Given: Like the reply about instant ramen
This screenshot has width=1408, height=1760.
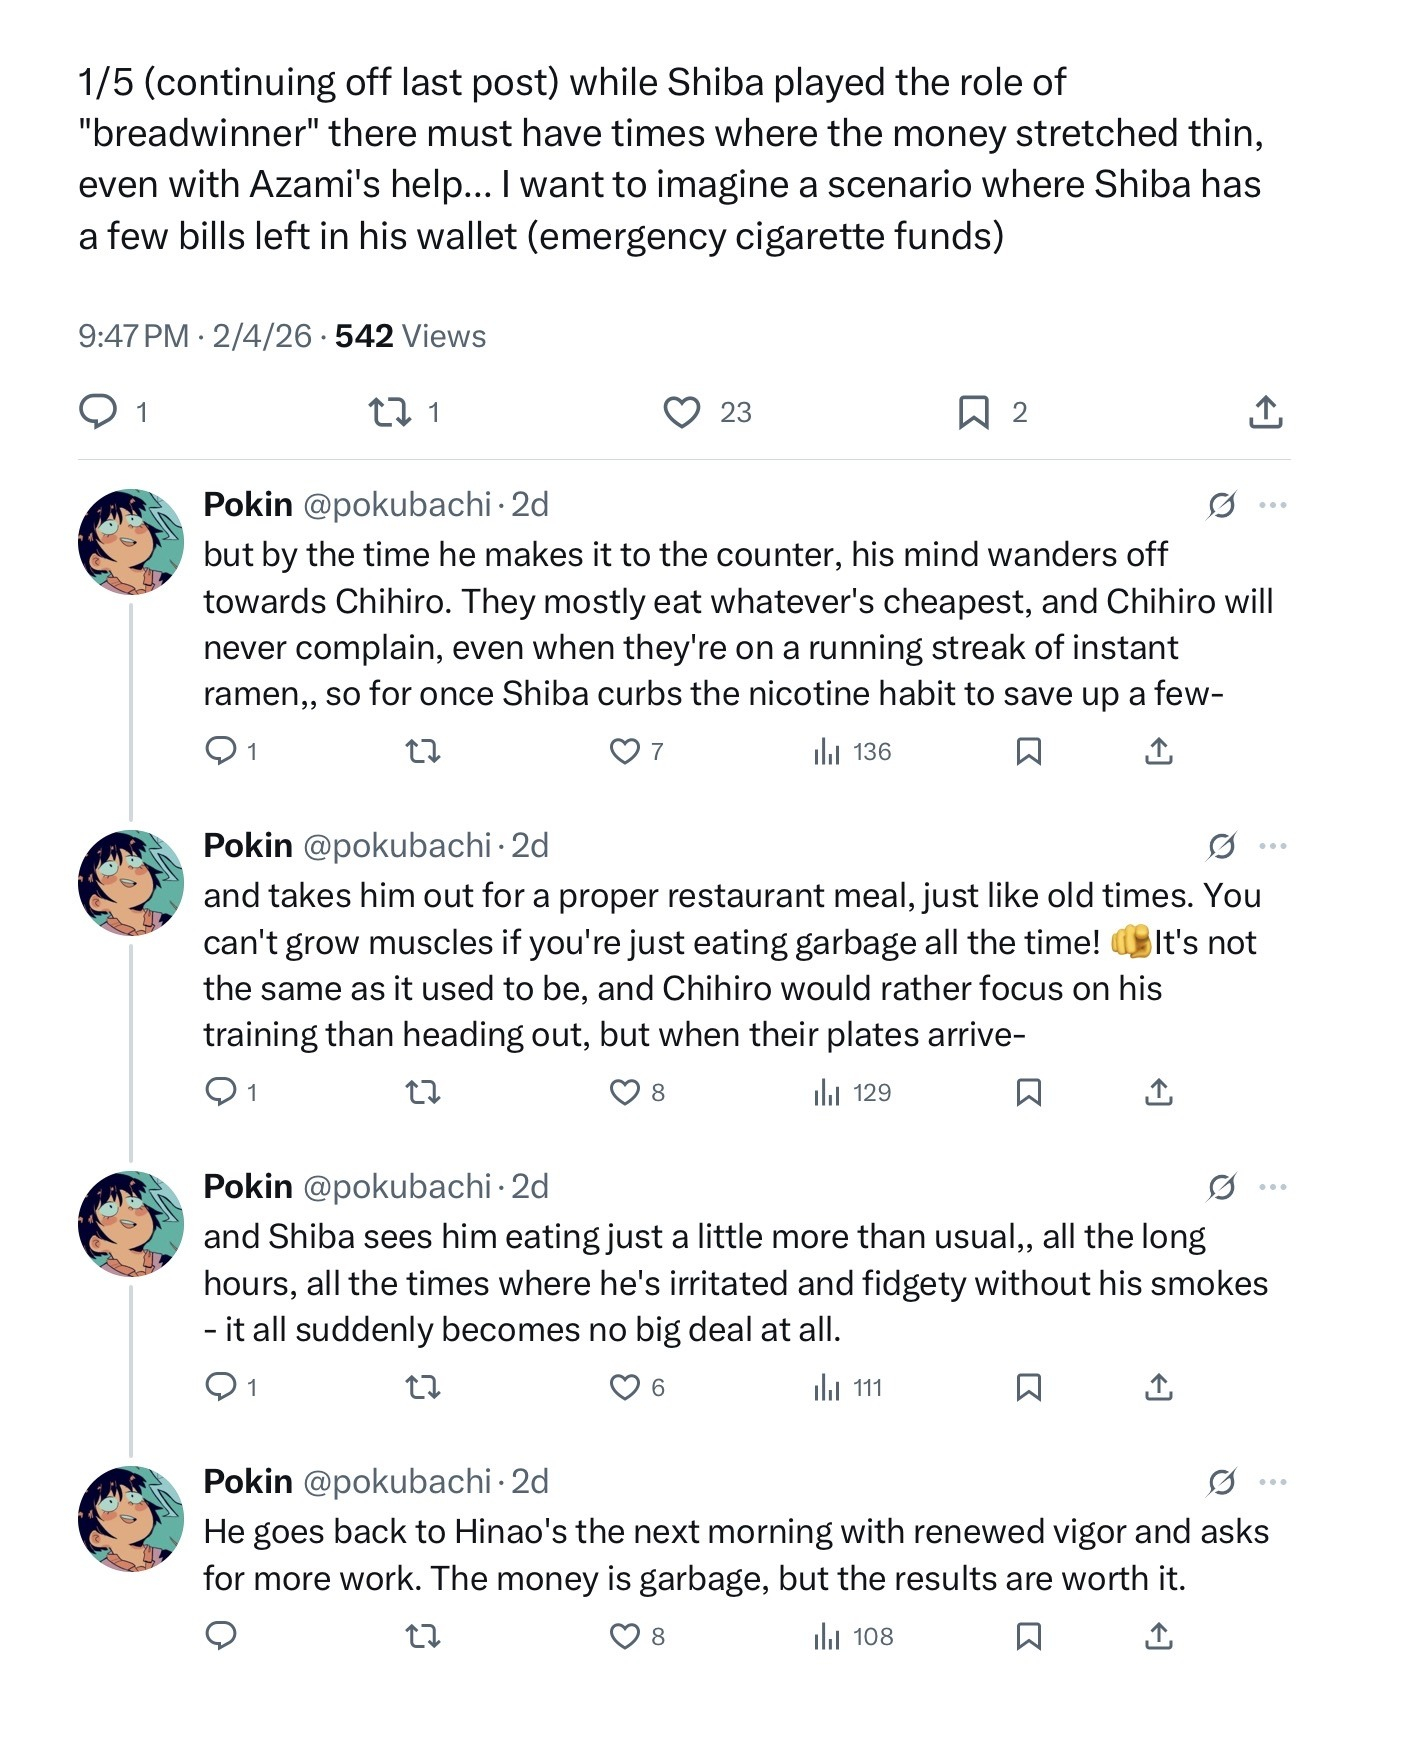Looking at the screenshot, I should pos(625,751).
